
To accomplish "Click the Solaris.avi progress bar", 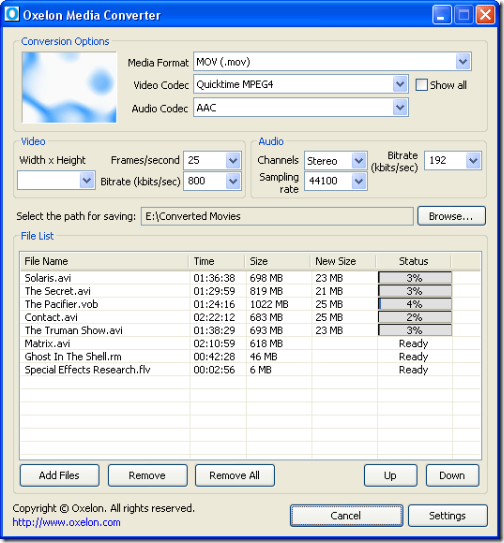I will [415, 278].
